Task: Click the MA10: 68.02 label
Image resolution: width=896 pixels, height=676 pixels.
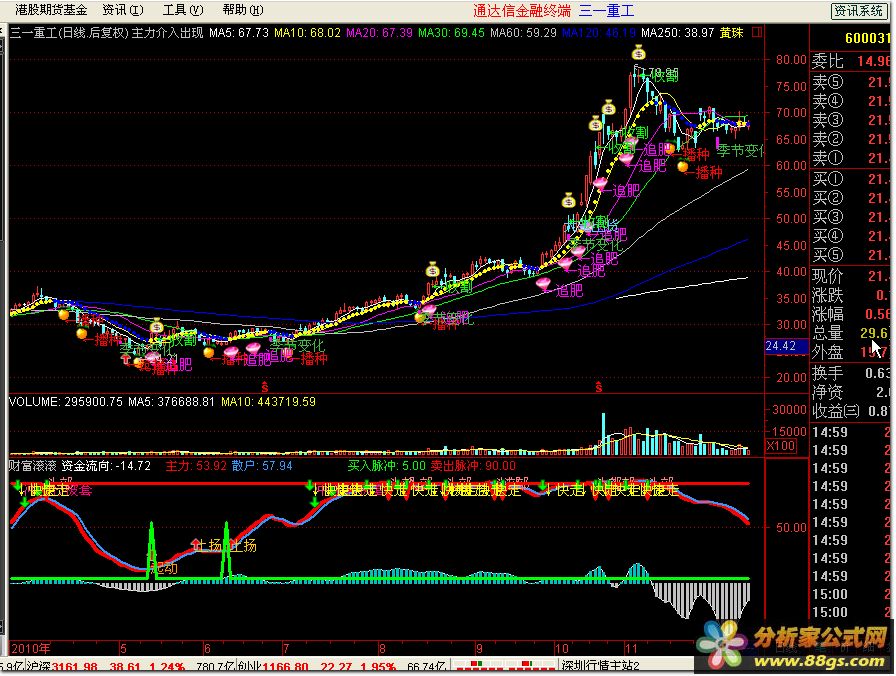Action: click(307, 33)
